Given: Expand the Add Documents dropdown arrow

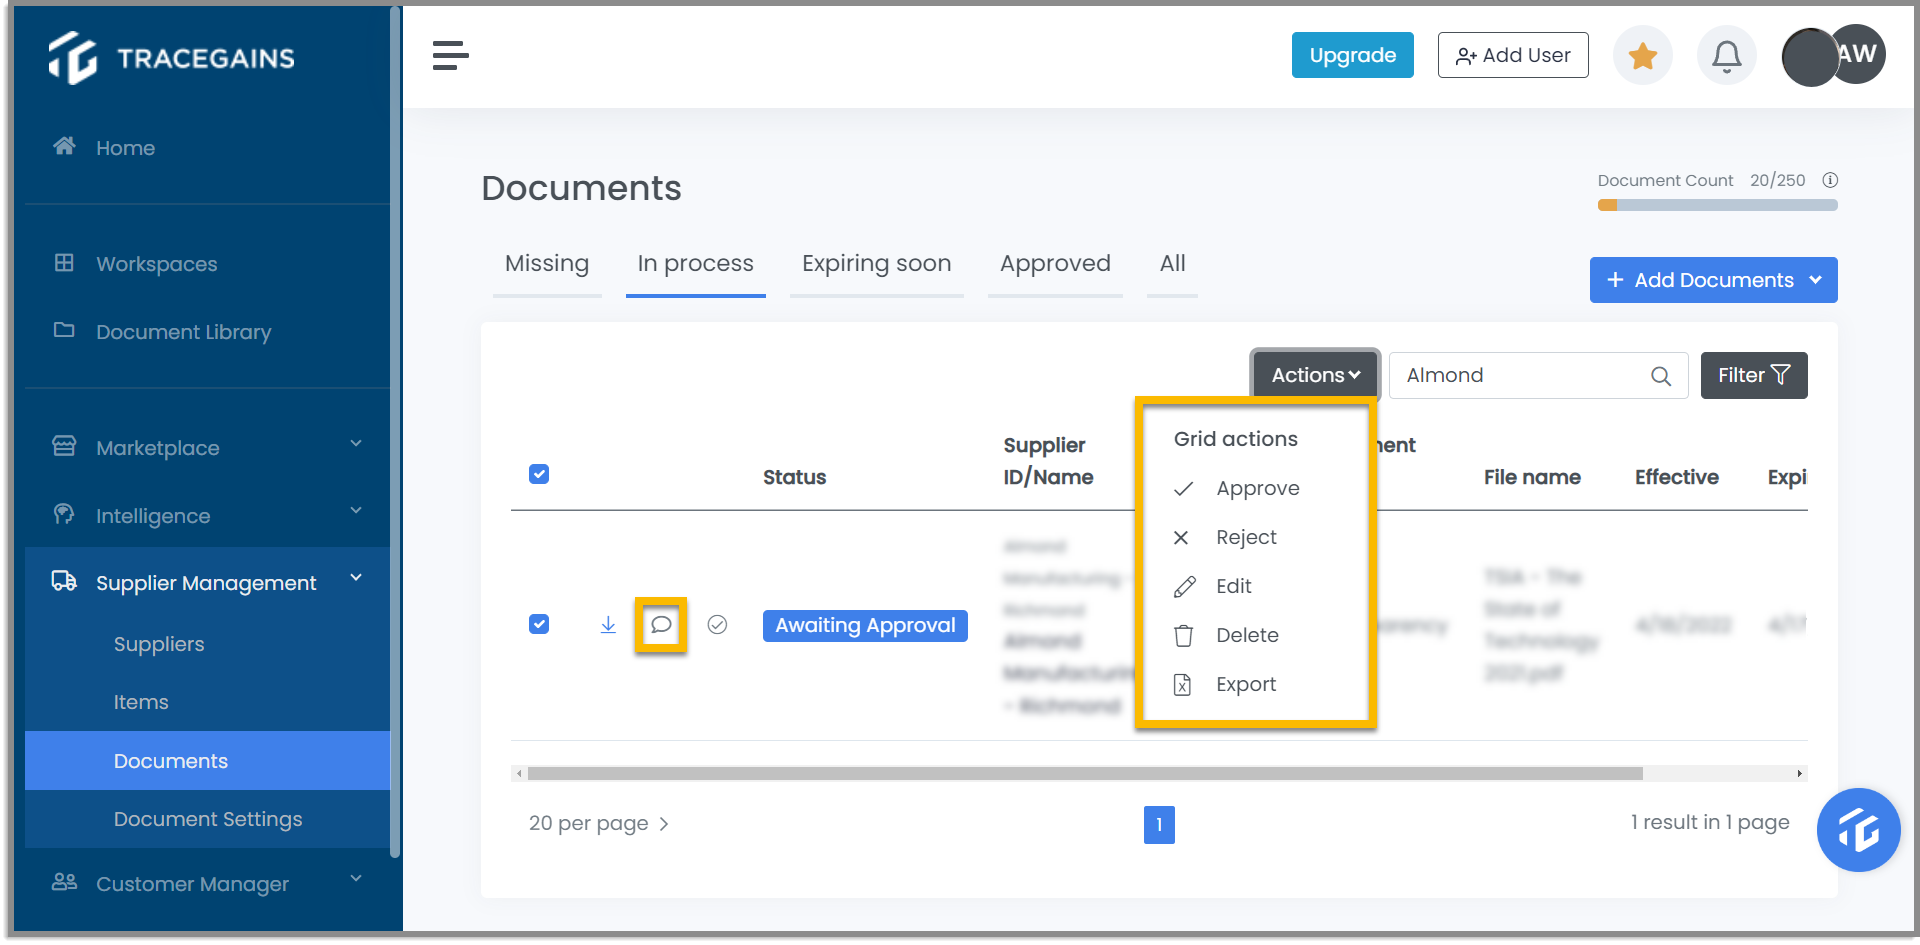Looking at the screenshot, I should click(1817, 280).
